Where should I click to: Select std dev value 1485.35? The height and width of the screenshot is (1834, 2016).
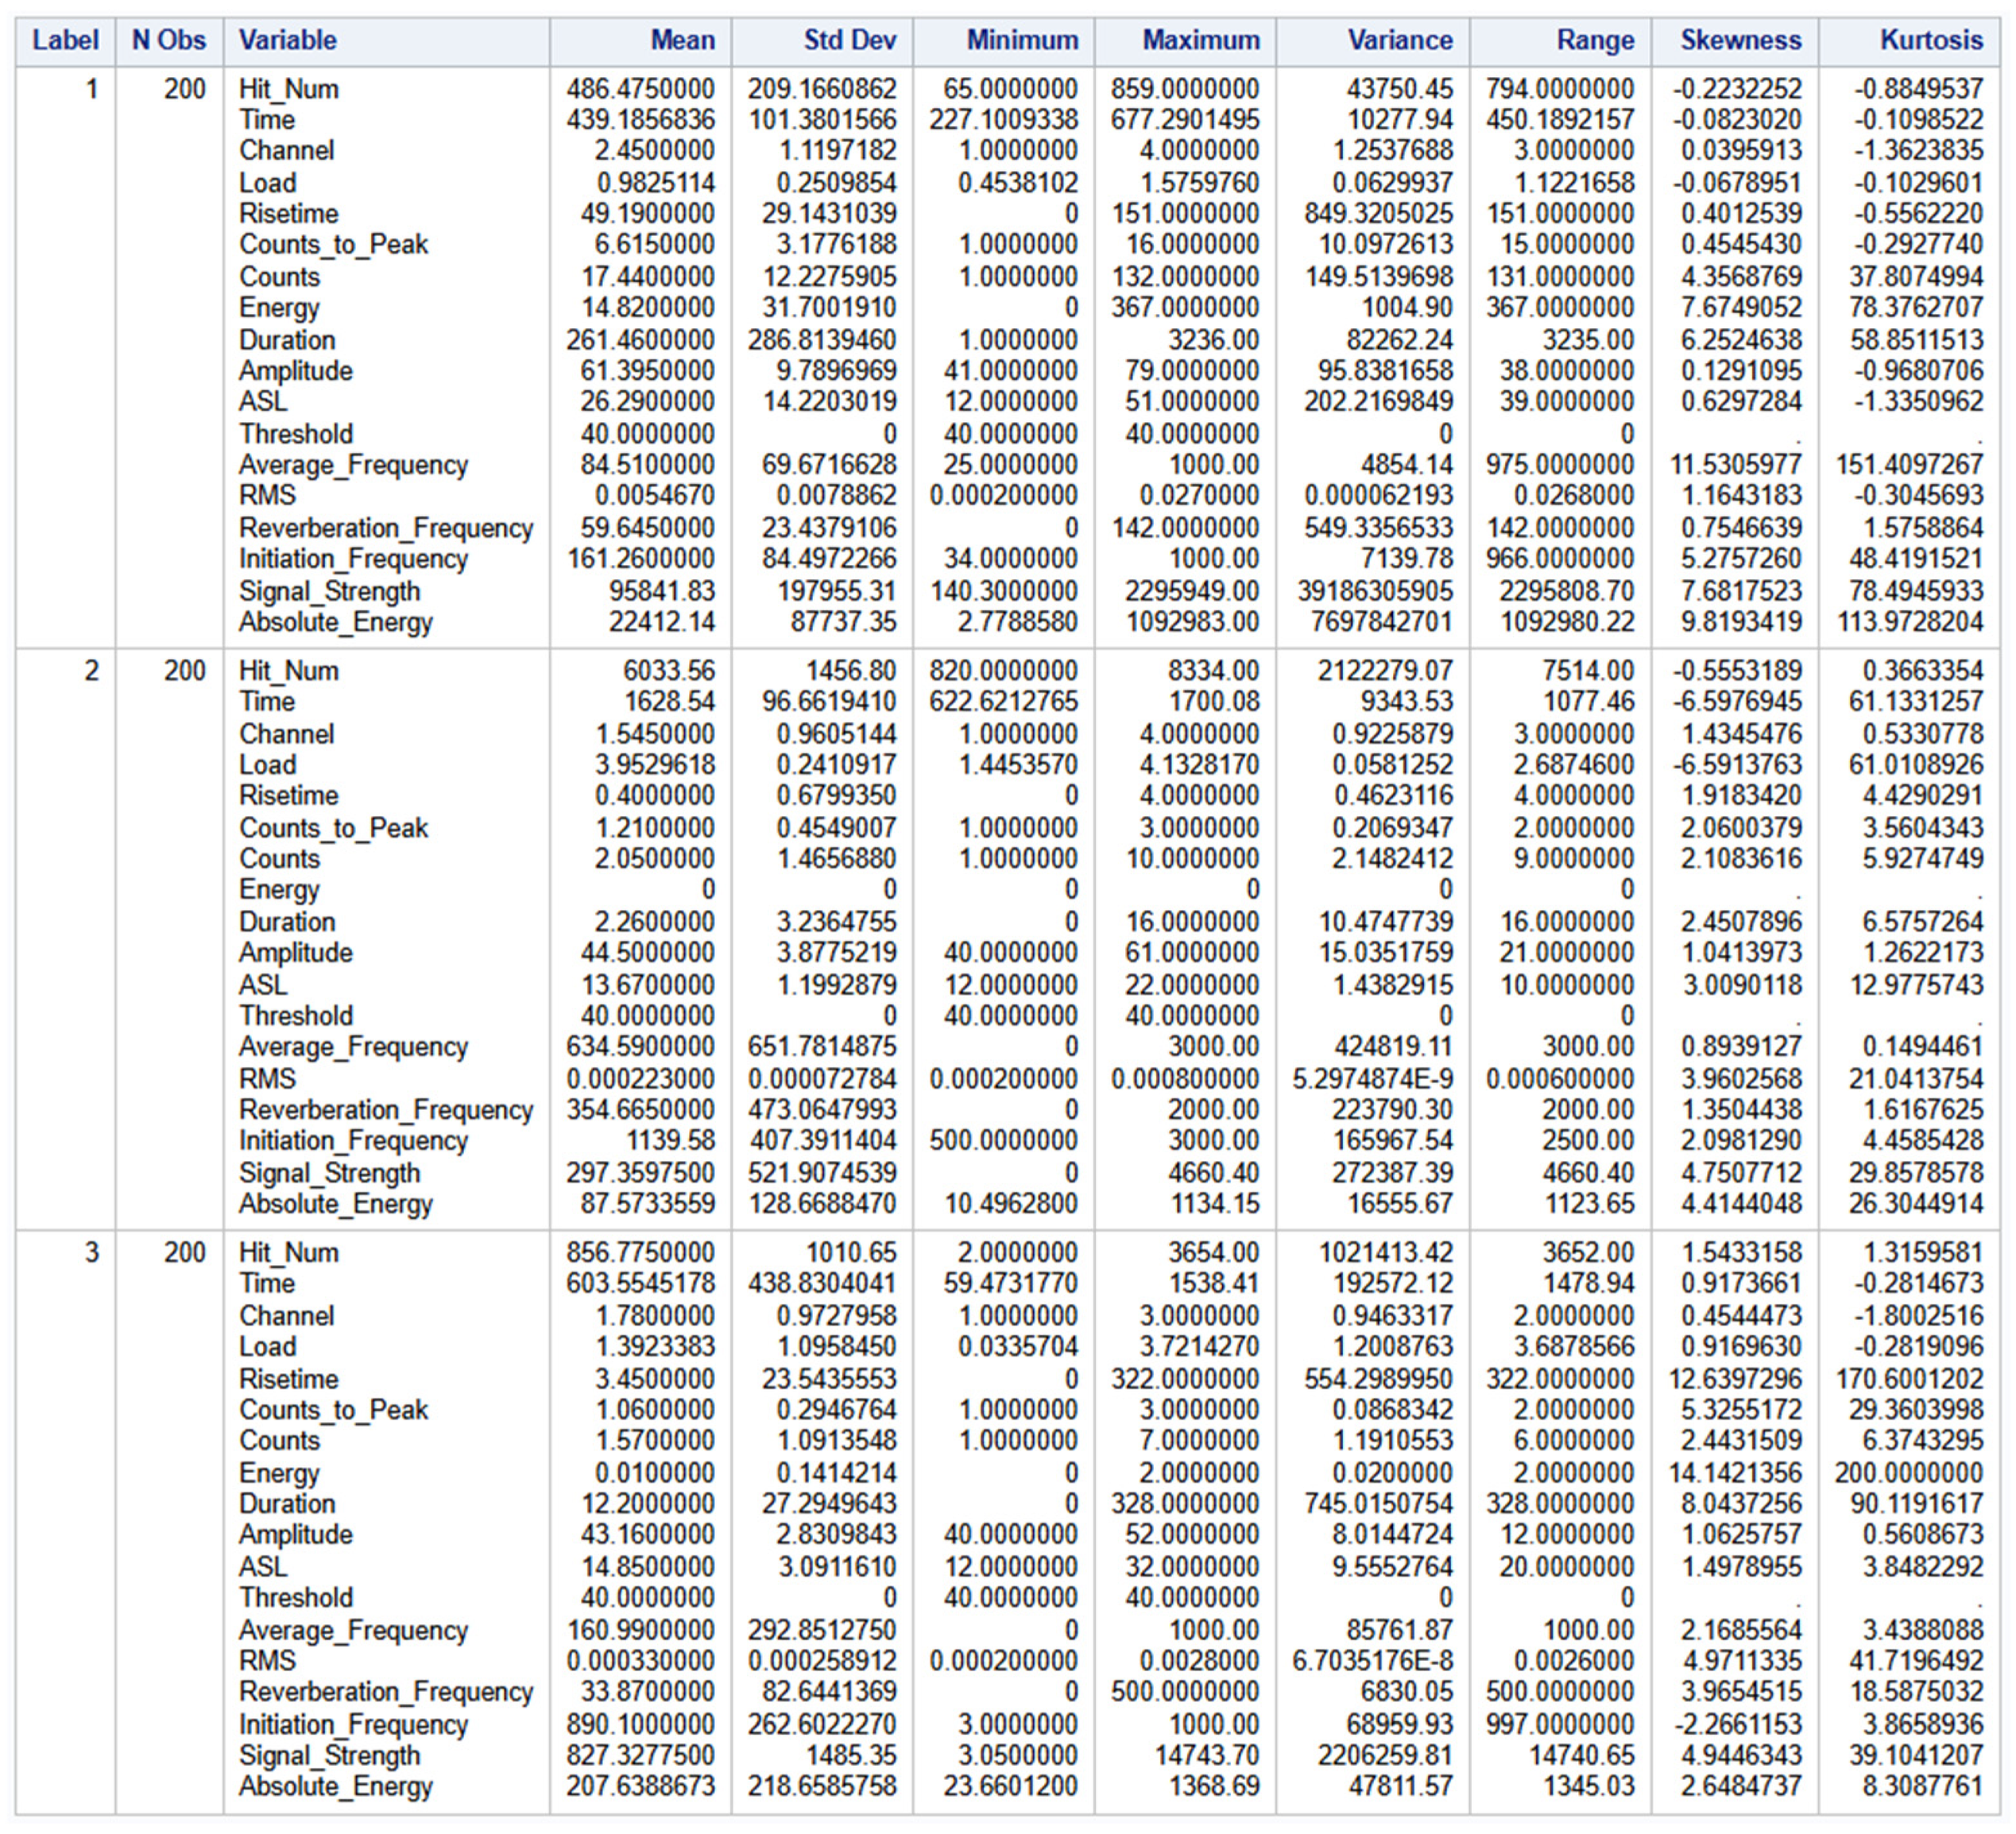(852, 1756)
